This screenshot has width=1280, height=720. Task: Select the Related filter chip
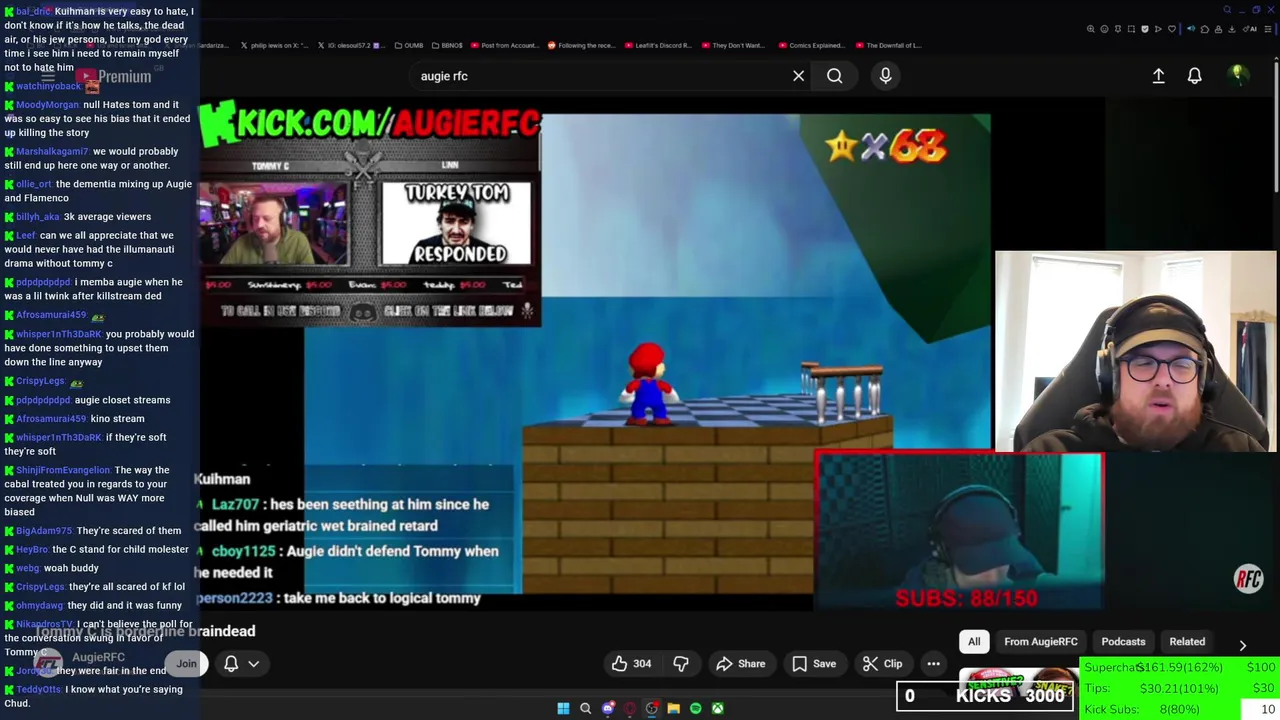[1187, 642]
